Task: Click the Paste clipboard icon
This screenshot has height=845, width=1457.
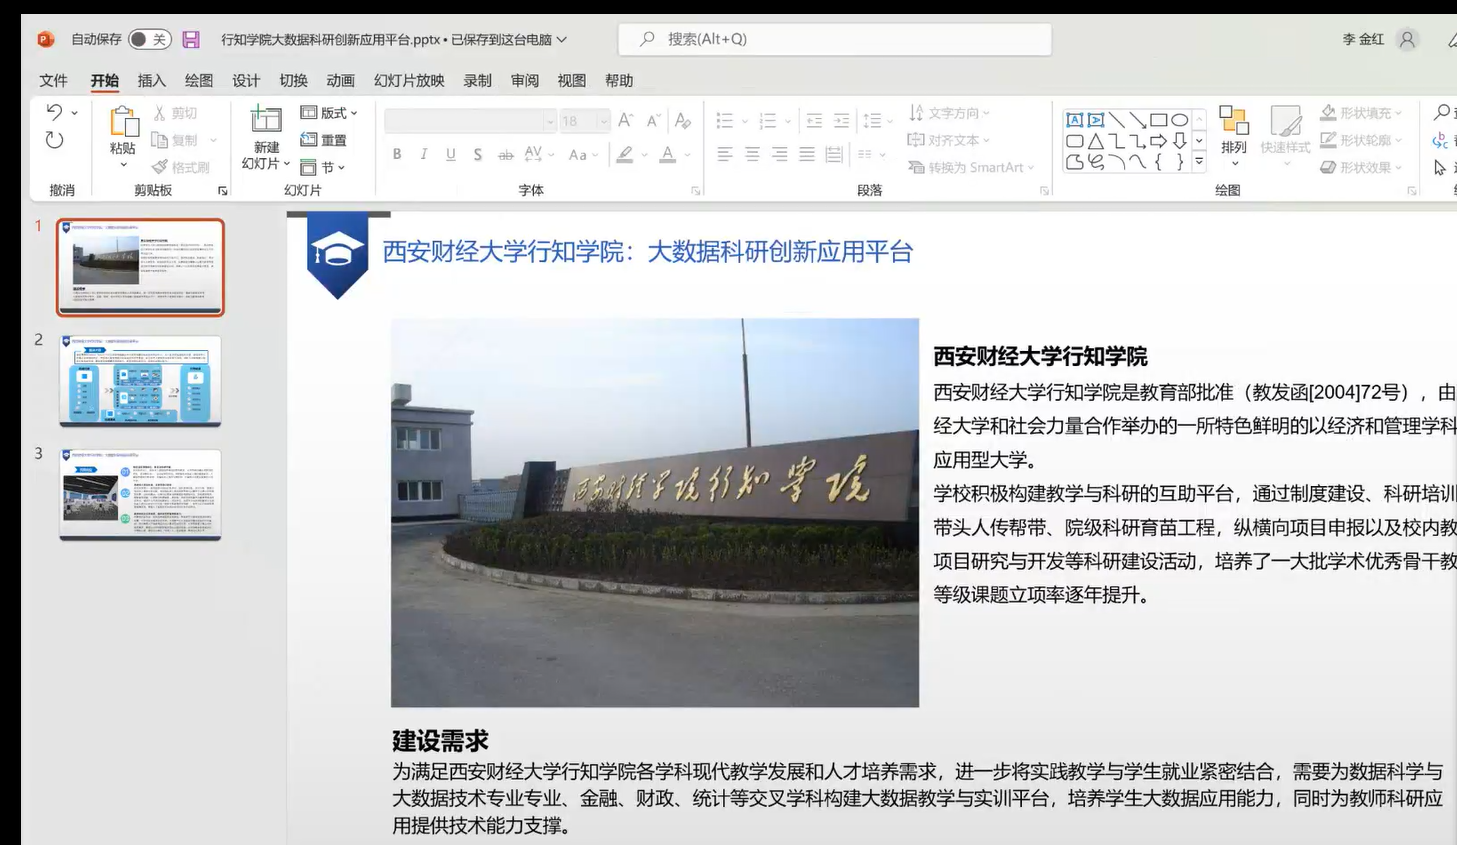Action: 123,122
